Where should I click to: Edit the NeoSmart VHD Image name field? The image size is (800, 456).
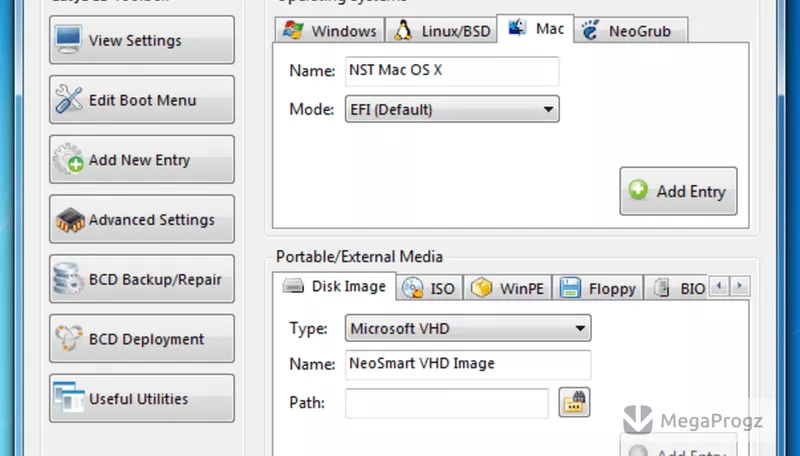468,364
